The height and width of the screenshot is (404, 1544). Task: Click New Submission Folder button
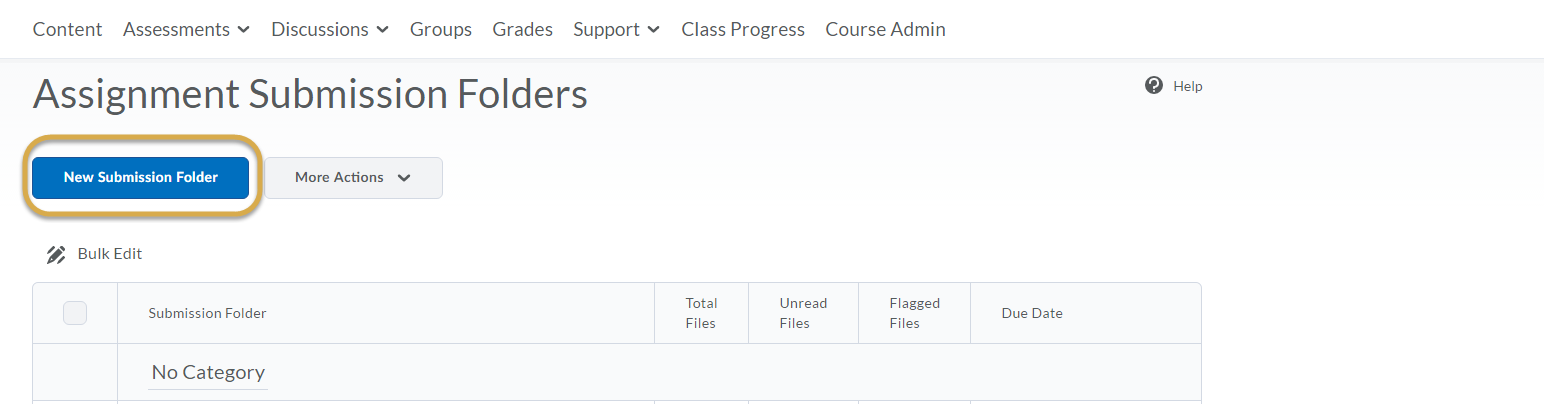tap(141, 177)
